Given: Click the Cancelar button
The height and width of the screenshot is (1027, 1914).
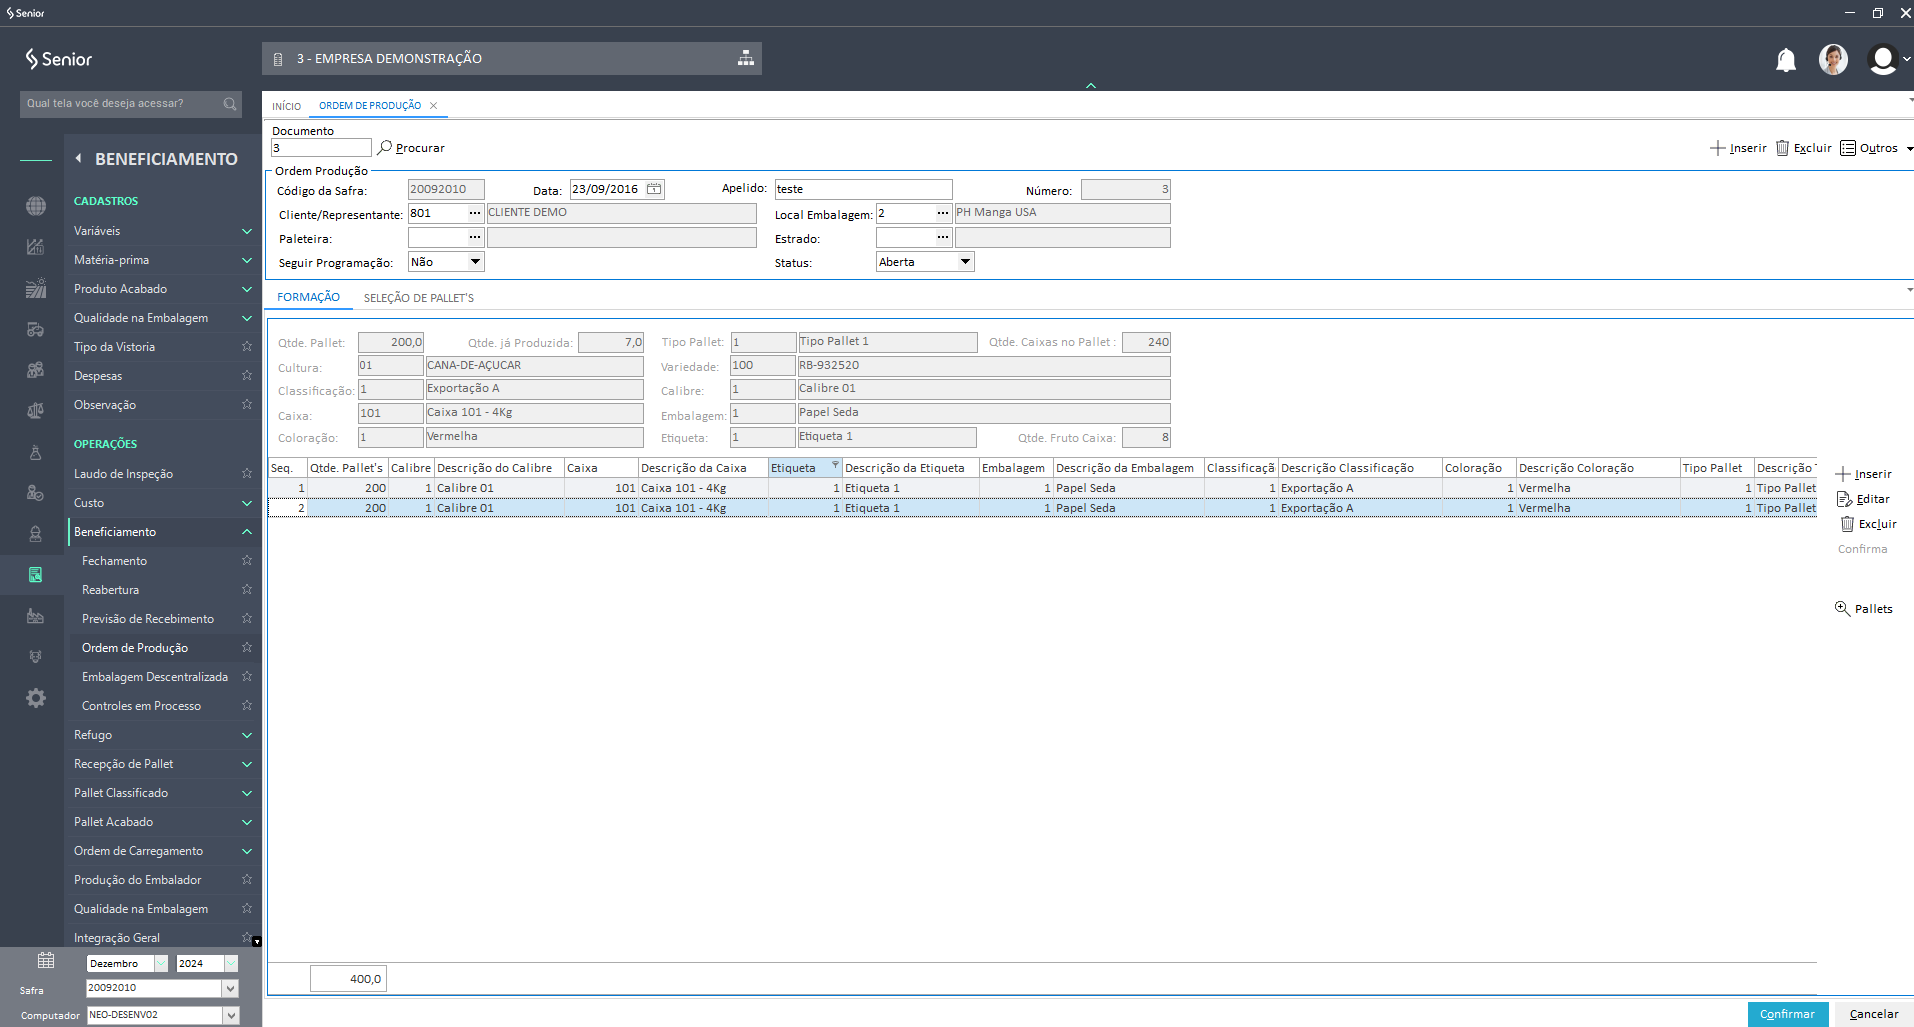Looking at the screenshot, I should click(x=1873, y=1014).
